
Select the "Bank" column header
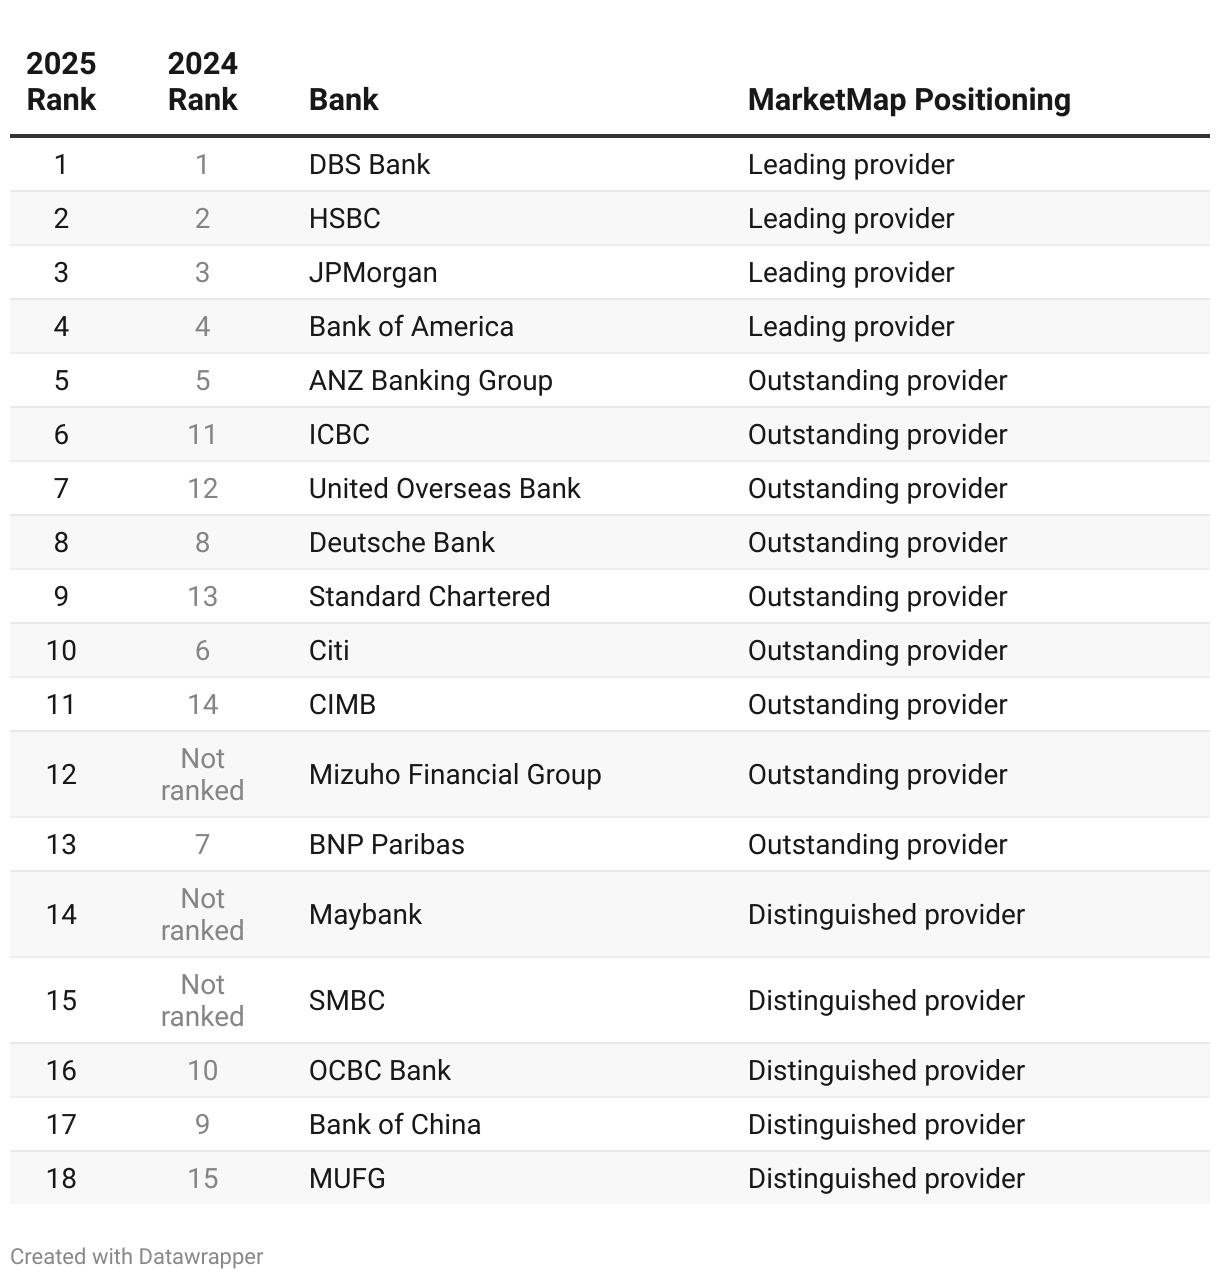343,100
